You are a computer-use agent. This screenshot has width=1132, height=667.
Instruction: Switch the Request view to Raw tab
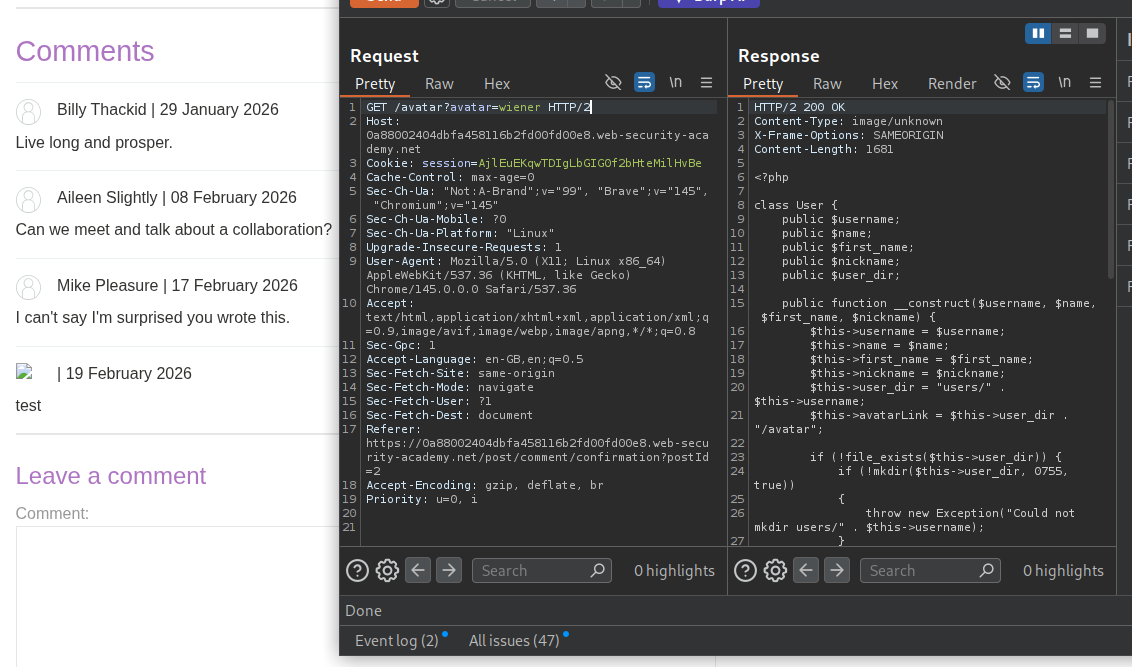tap(439, 84)
